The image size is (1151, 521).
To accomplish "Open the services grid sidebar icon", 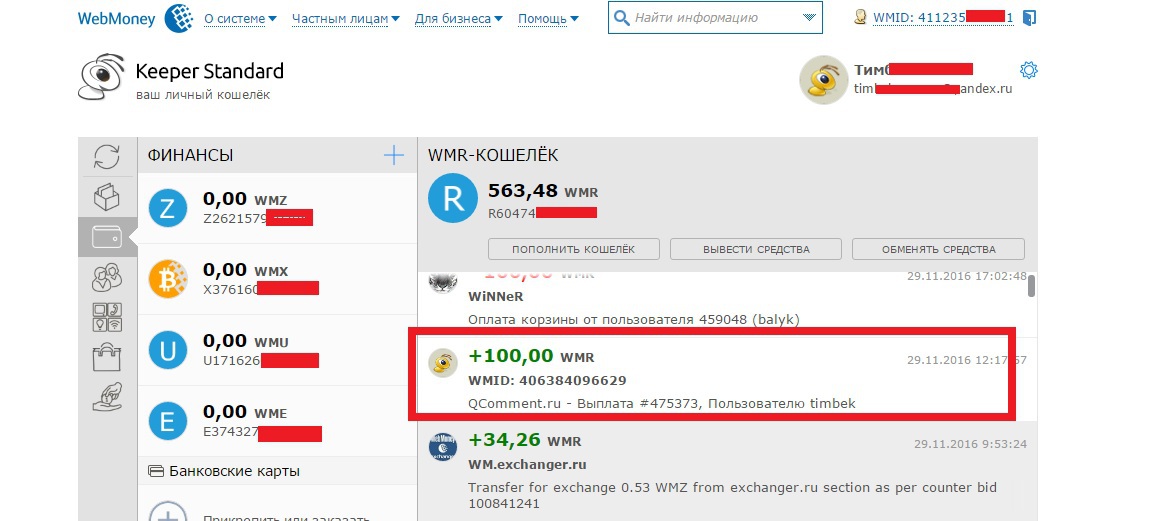I will pos(107,317).
